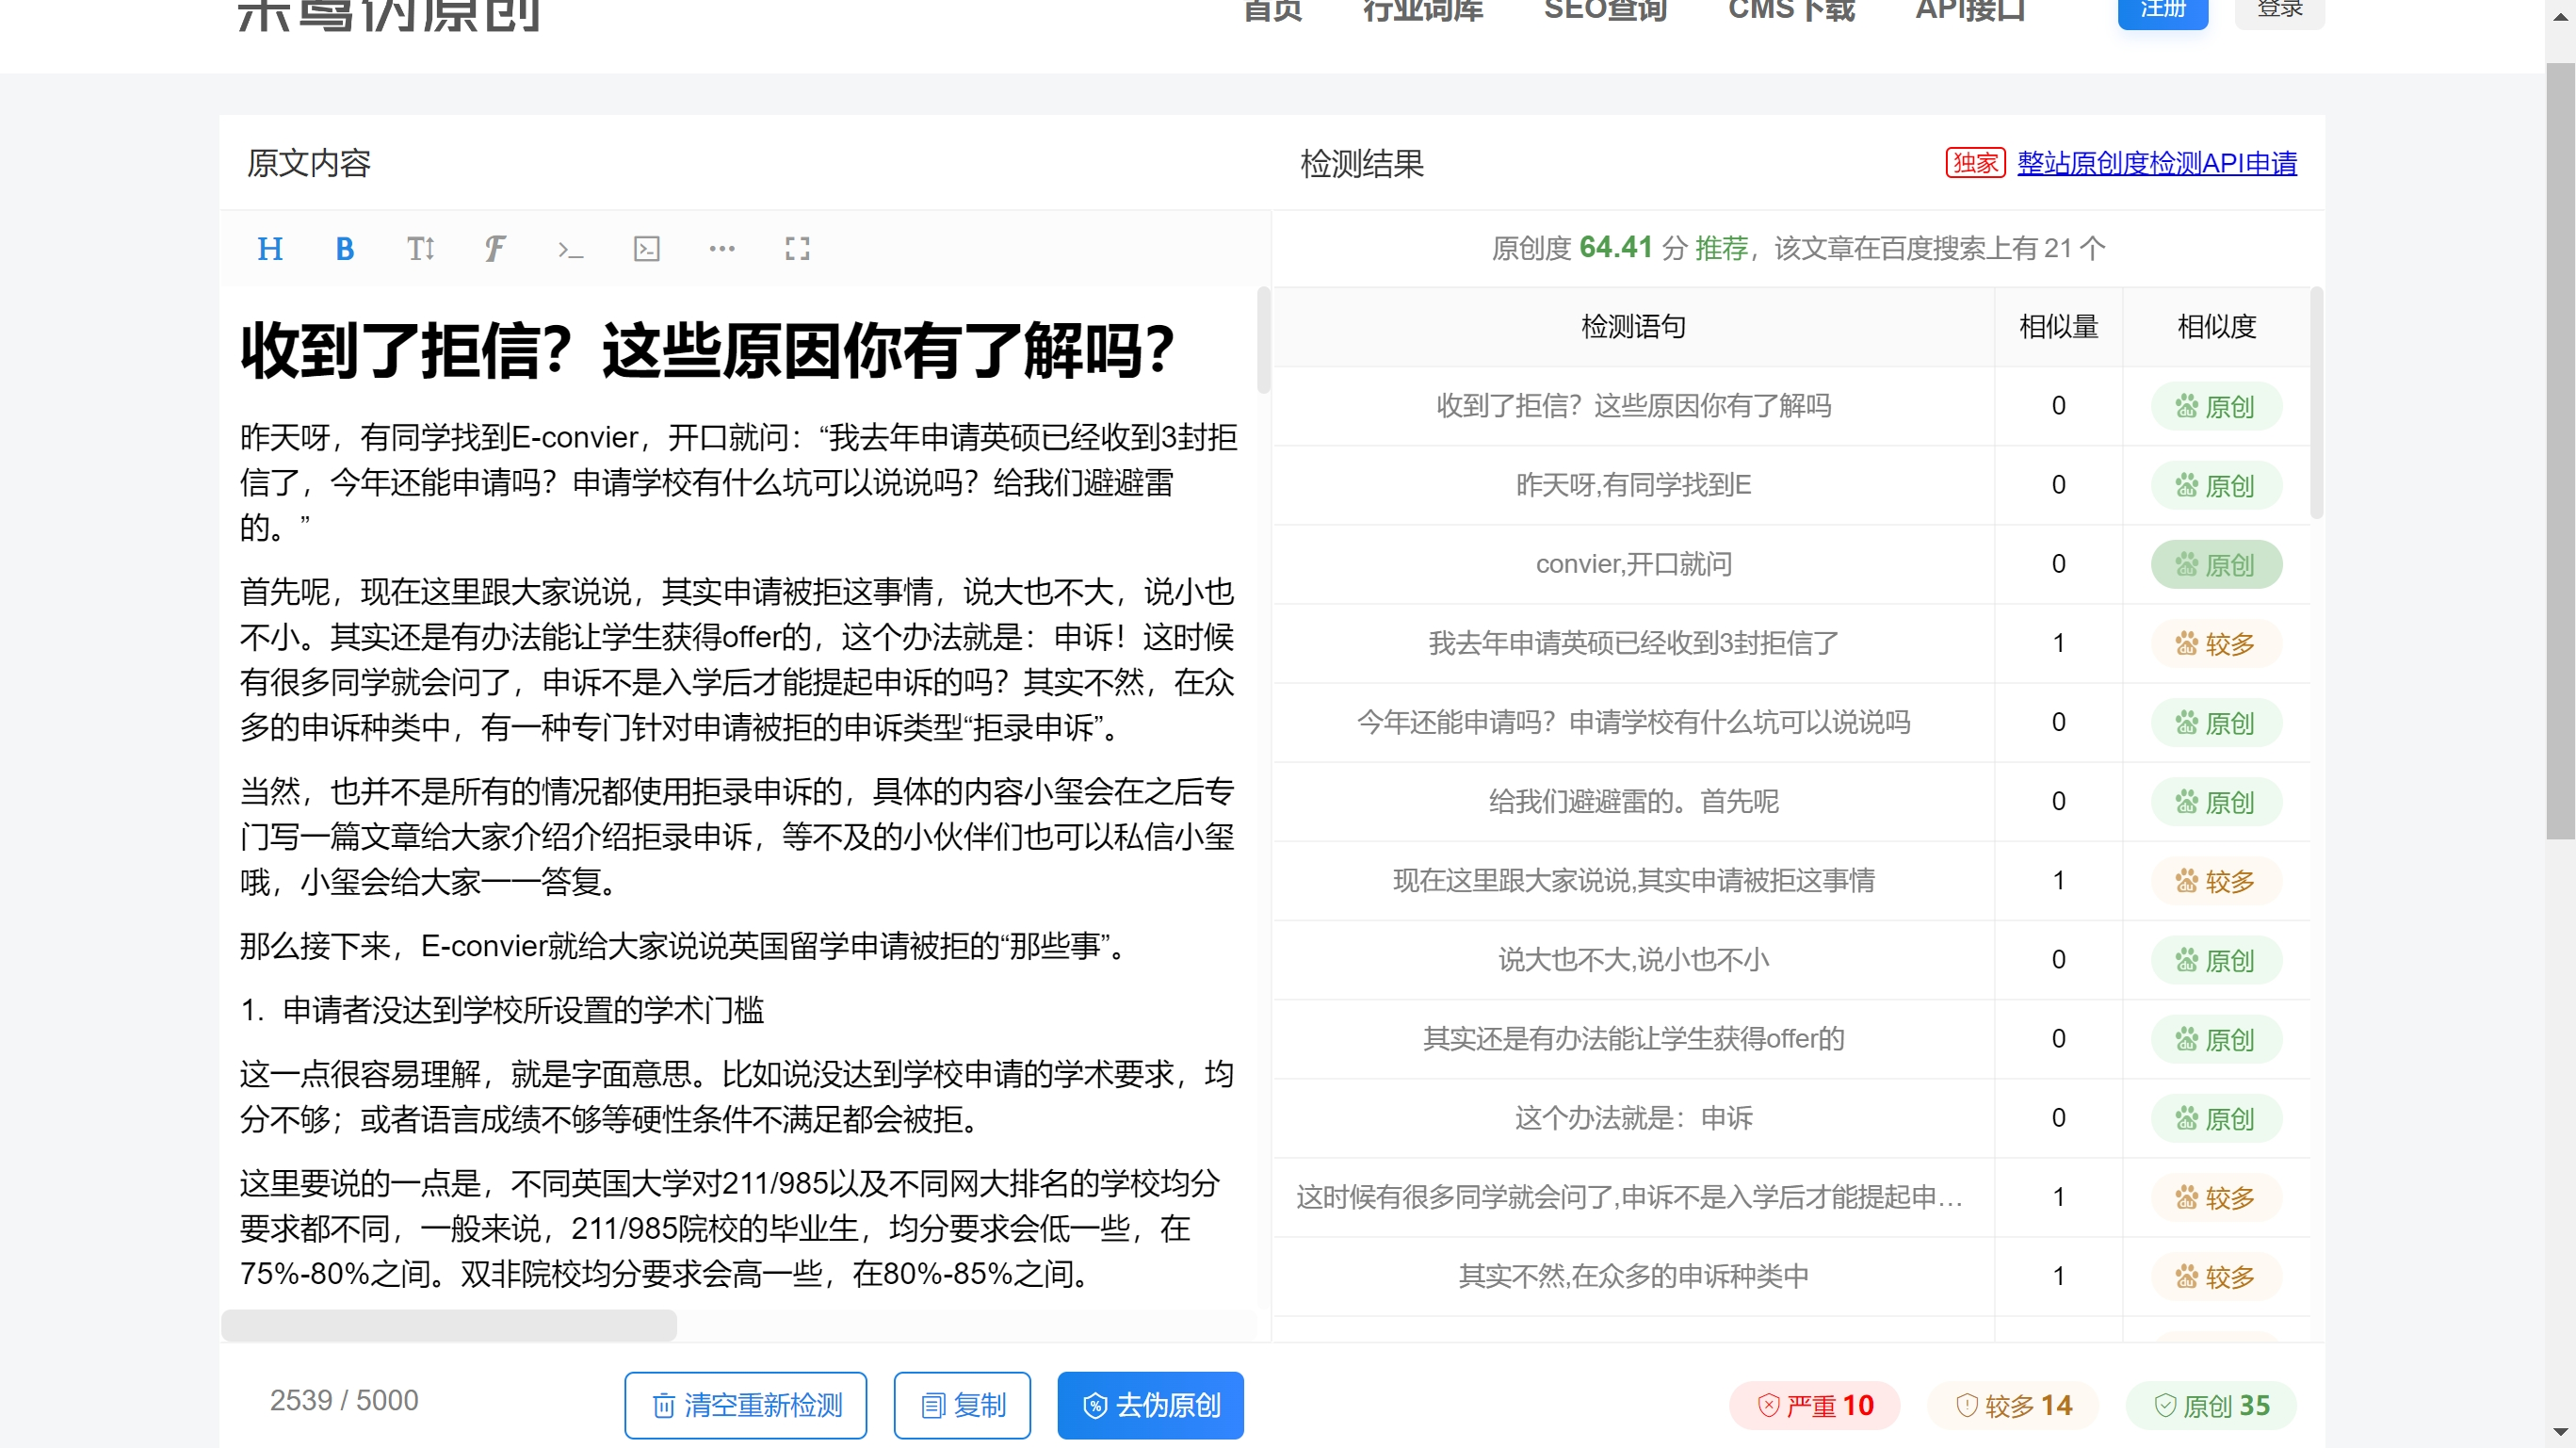This screenshot has height=1448, width=2576.
Task: Click the 独家 red badge
Action: click(x=1975, y=163)
